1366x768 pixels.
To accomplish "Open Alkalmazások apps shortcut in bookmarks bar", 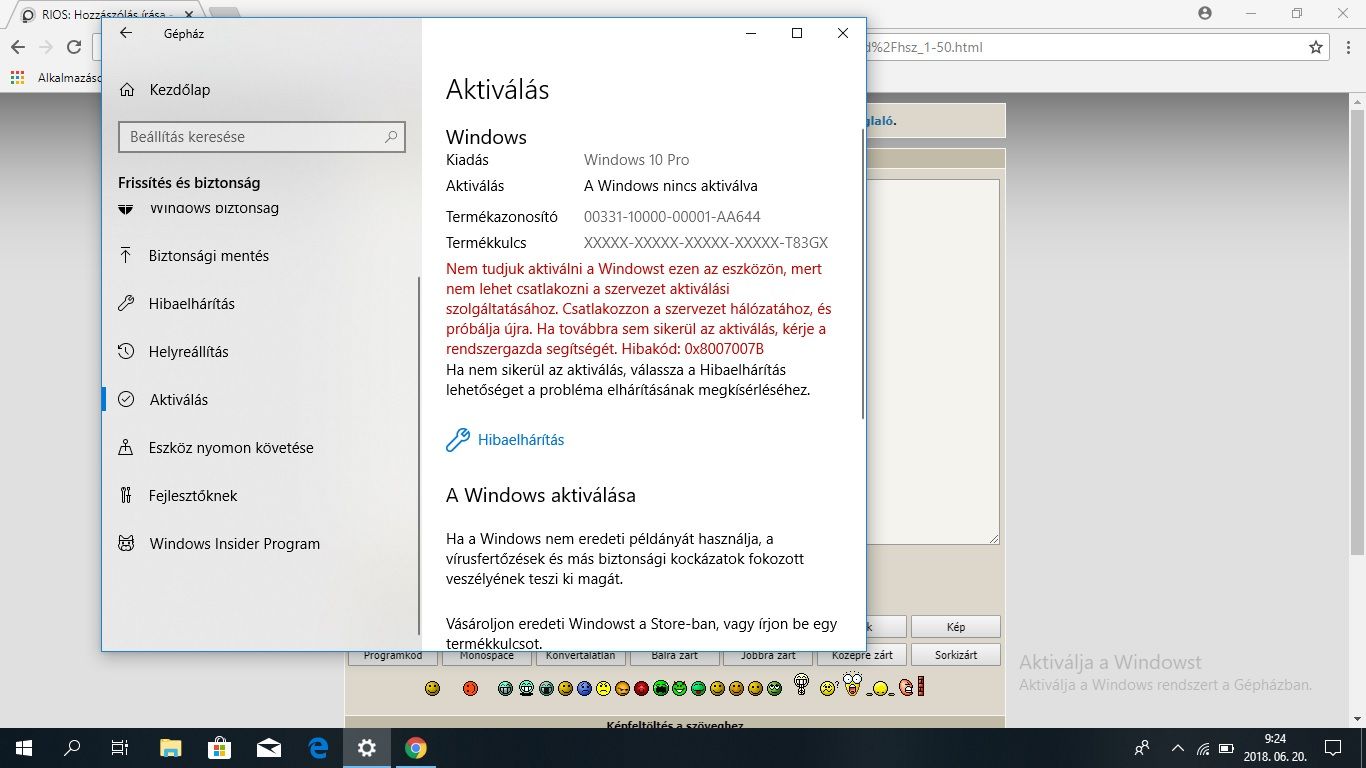I will 54,77.
